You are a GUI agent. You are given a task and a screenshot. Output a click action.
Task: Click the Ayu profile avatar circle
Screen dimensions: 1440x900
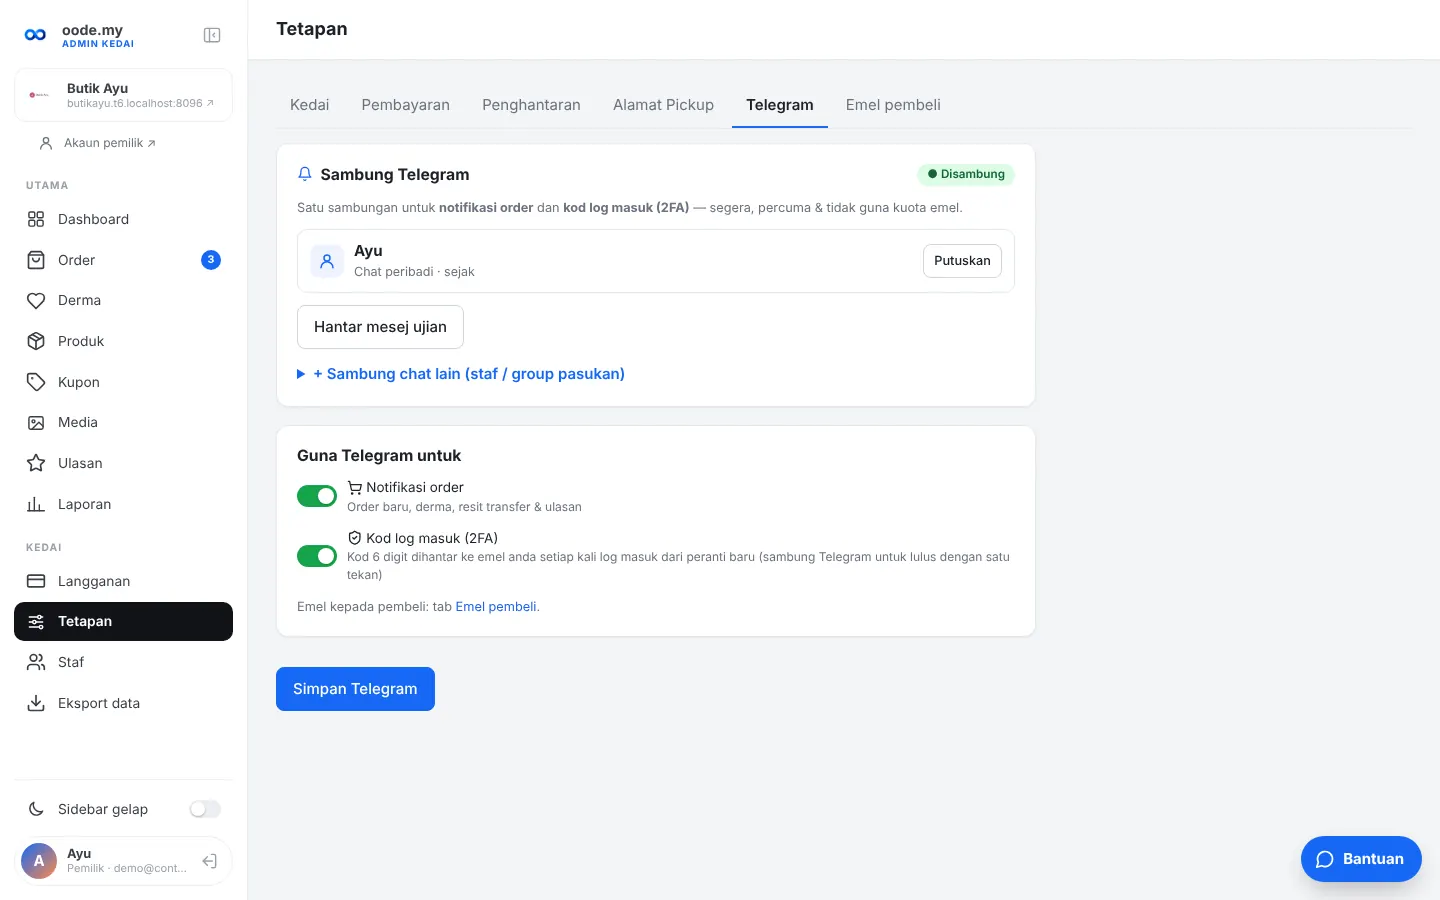(x=39, y=861)
